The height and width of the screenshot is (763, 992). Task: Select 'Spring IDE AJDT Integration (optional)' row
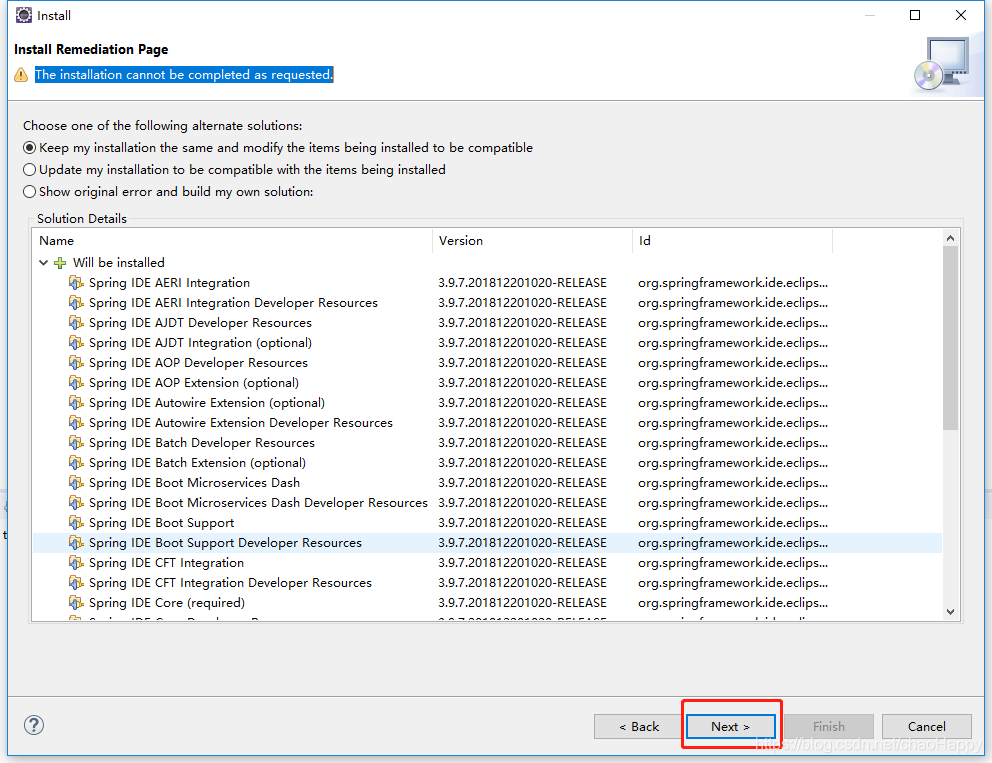point(487,342)
